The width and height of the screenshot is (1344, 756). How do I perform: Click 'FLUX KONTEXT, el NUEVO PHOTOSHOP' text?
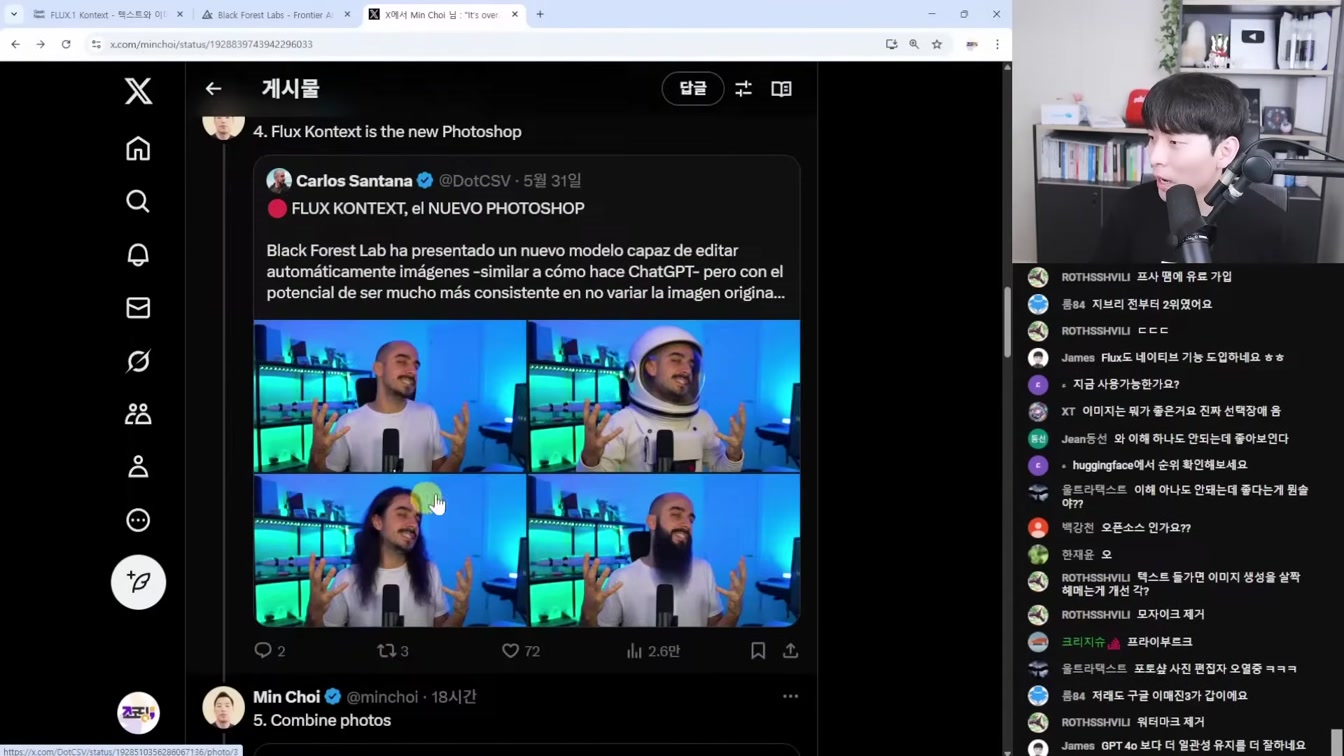pos(438,208)
